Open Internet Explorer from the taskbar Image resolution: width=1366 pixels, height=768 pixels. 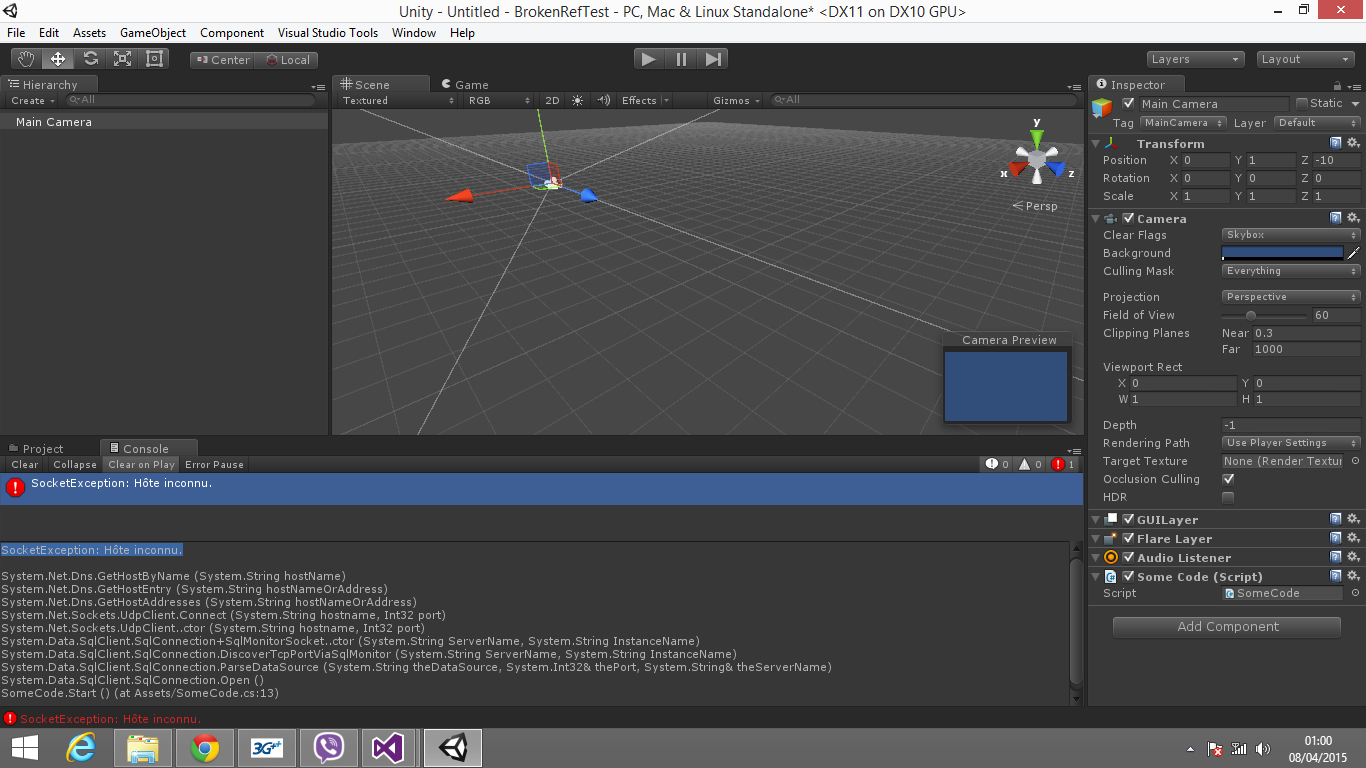point(81,748)
